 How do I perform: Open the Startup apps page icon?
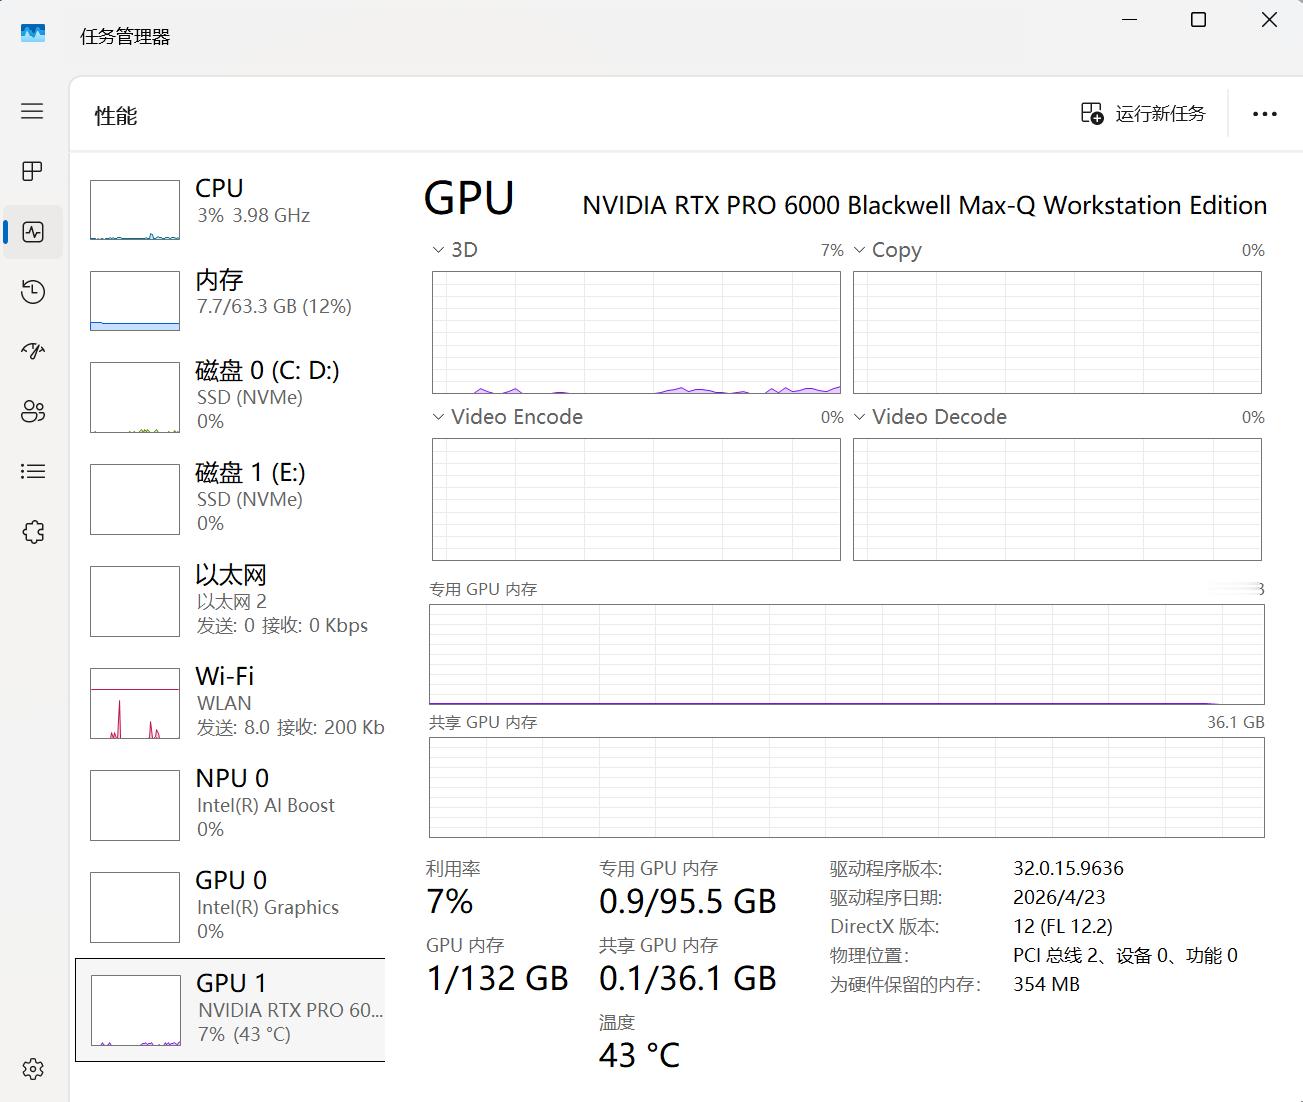(33, 351)
